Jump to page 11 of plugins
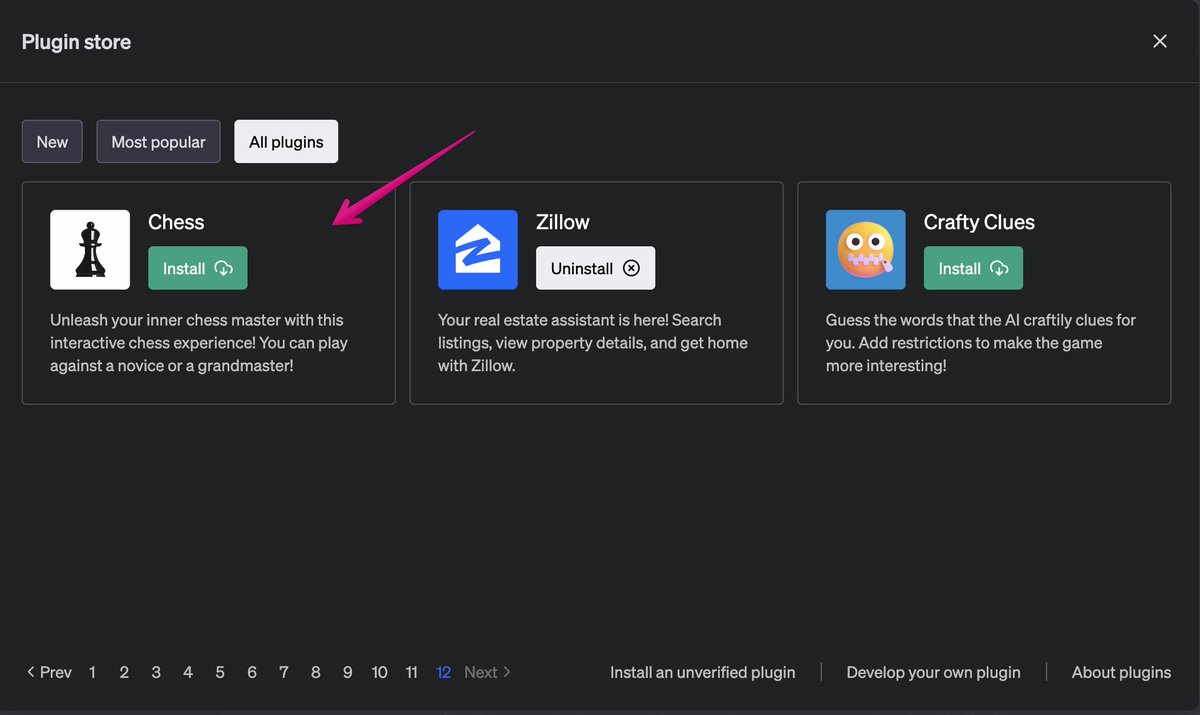This screenshot has width=1200, height=715. click(x=411, y=672)
